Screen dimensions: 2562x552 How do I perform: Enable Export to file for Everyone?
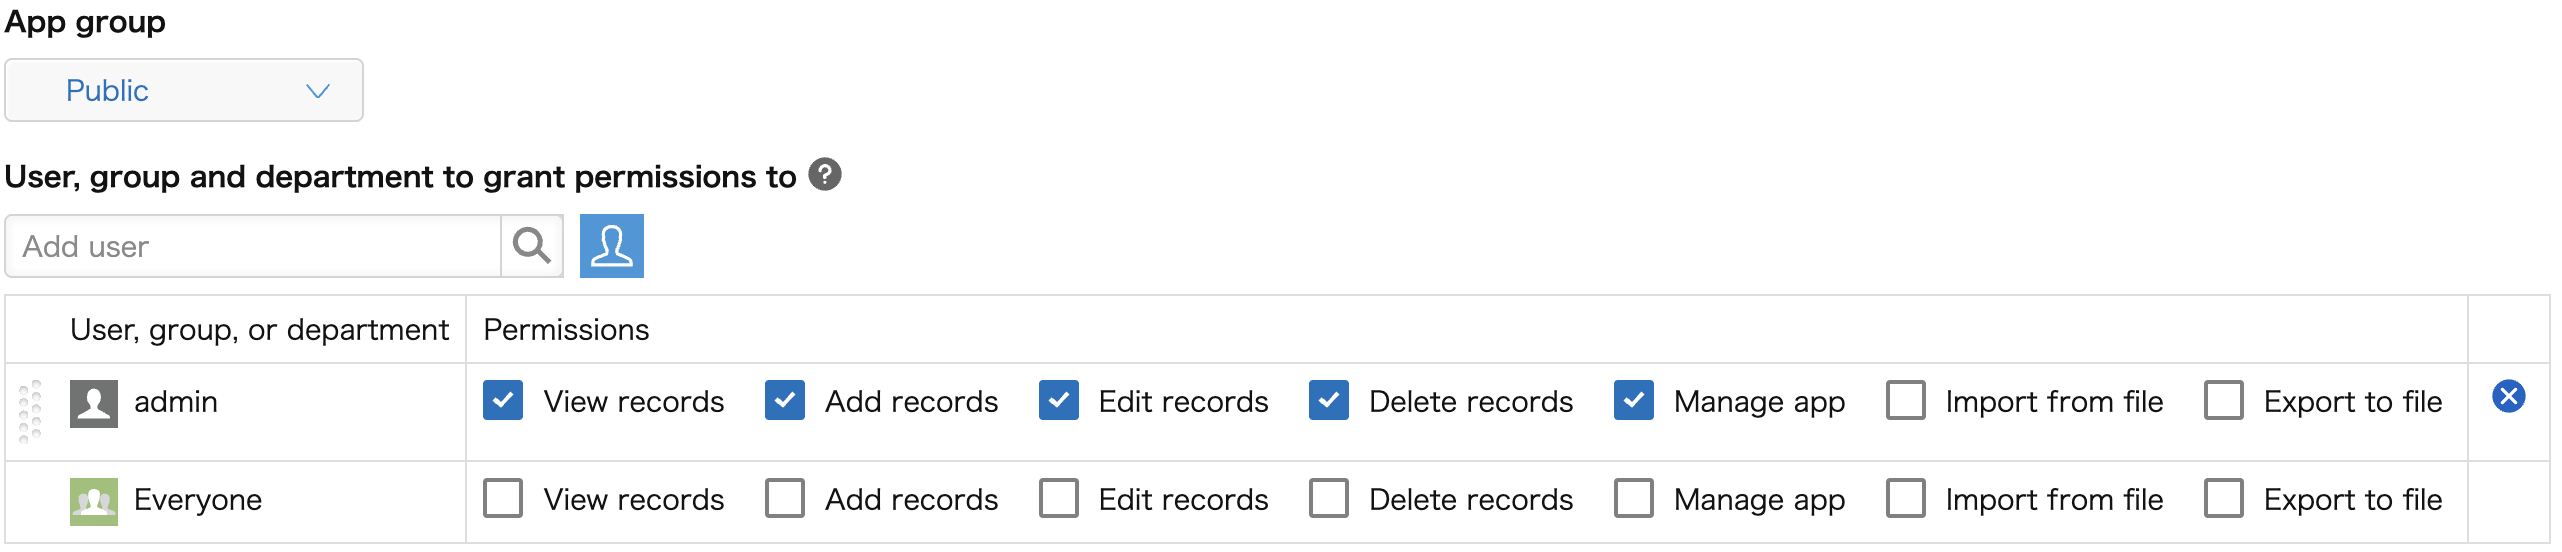(2224, 498)
